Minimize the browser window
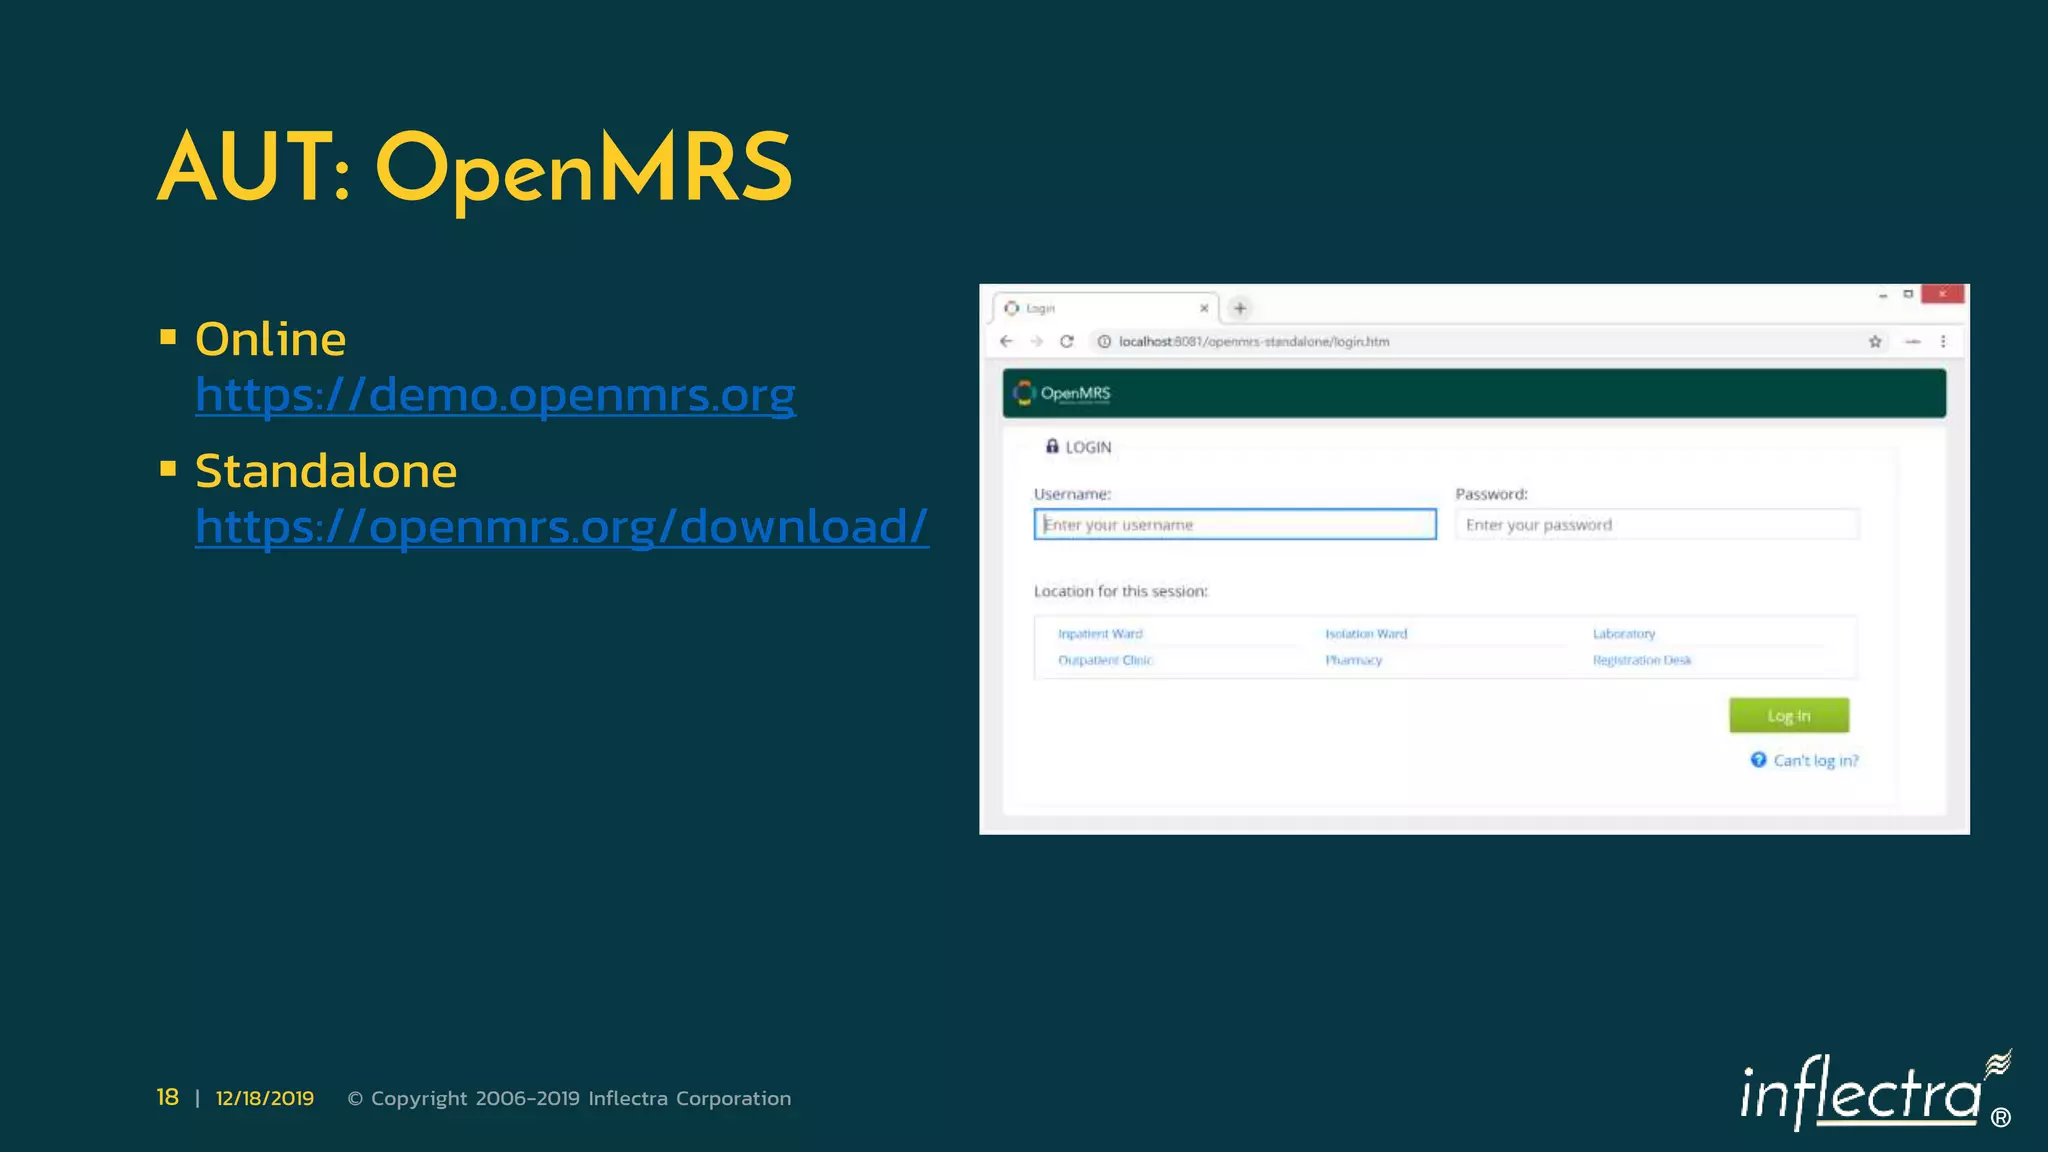The height and width of the screenshot is (1152, 2048). [x=1883, y=295]
